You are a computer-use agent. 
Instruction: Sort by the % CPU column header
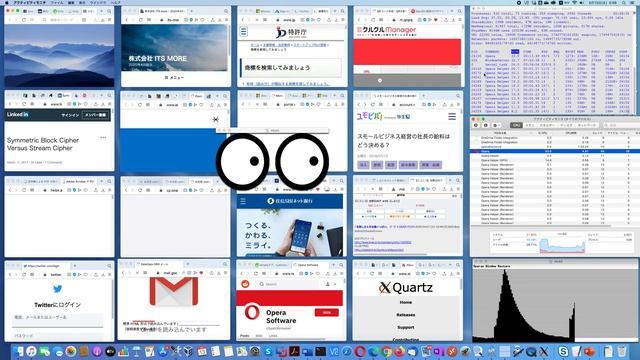(x=542, y=133)
